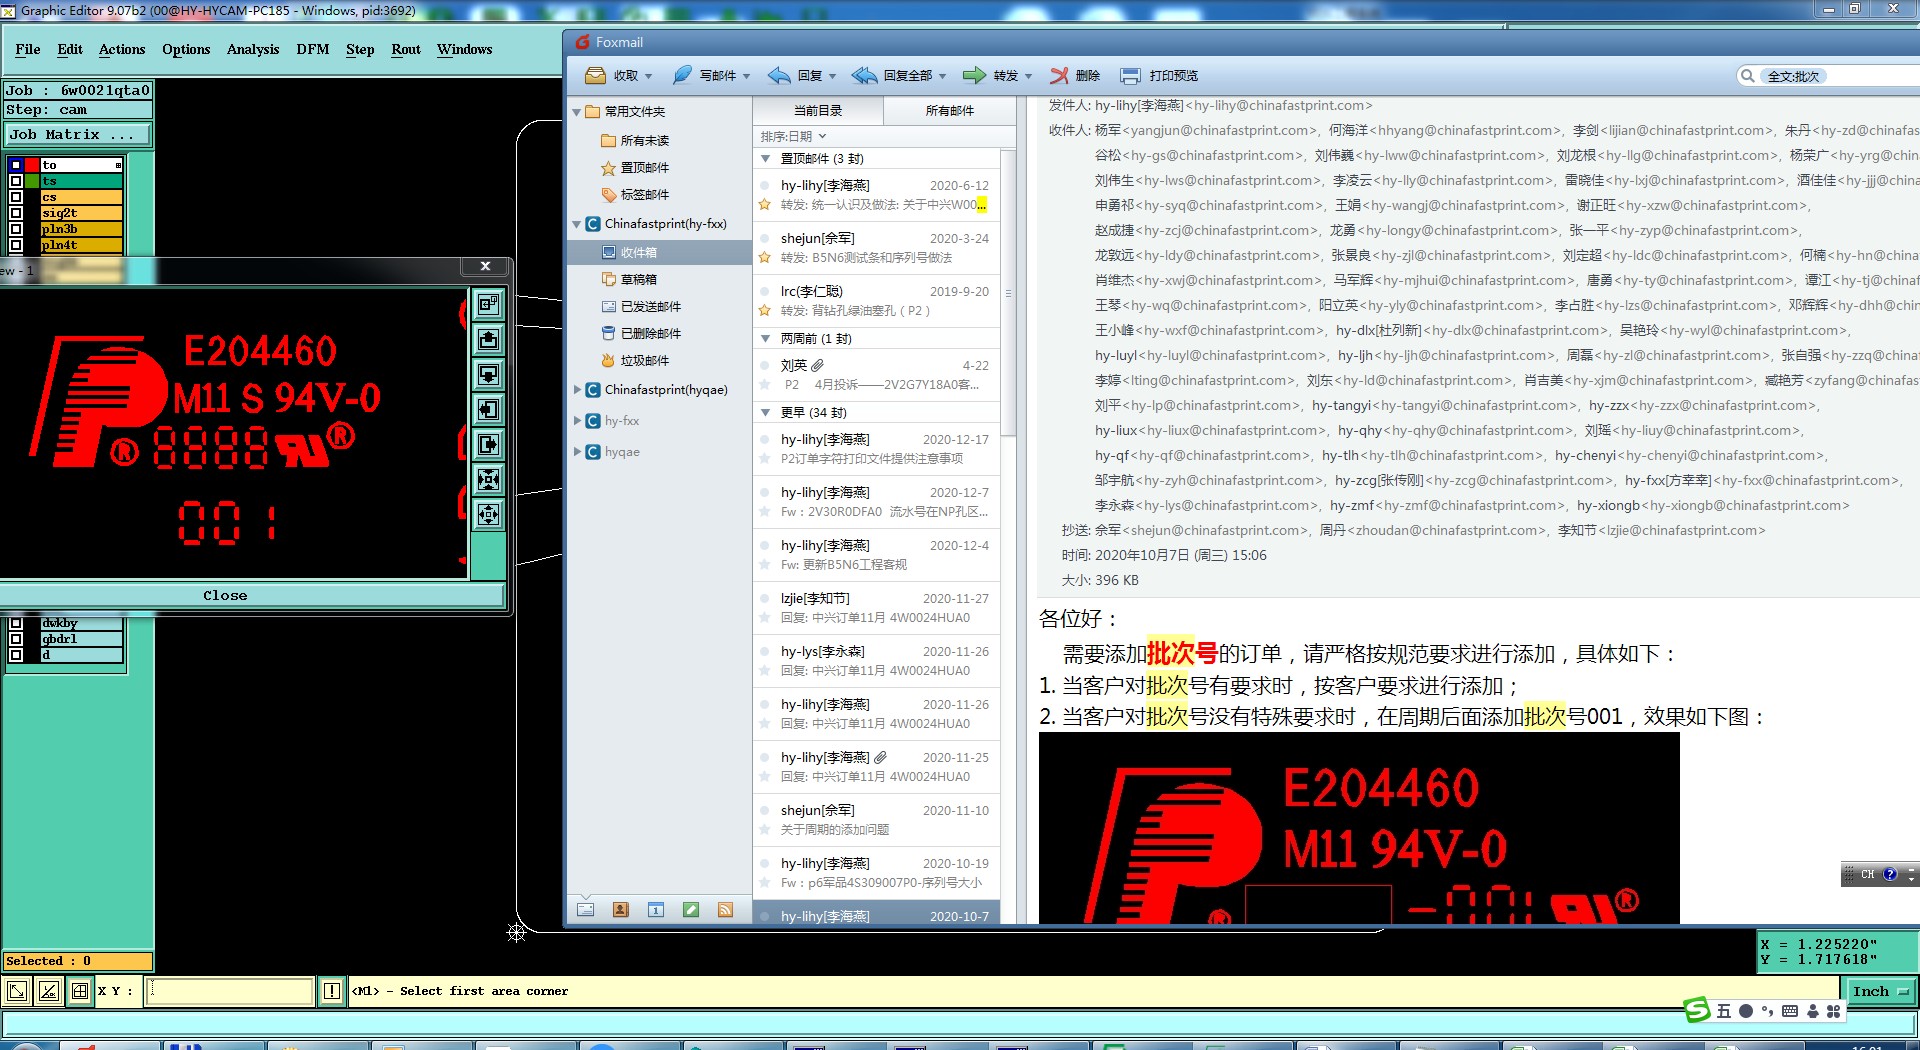Click the zoom-in arrows icon in popup
Image resolution: width=1920 pixels, height=1050 pixels.
pos(488,479)
